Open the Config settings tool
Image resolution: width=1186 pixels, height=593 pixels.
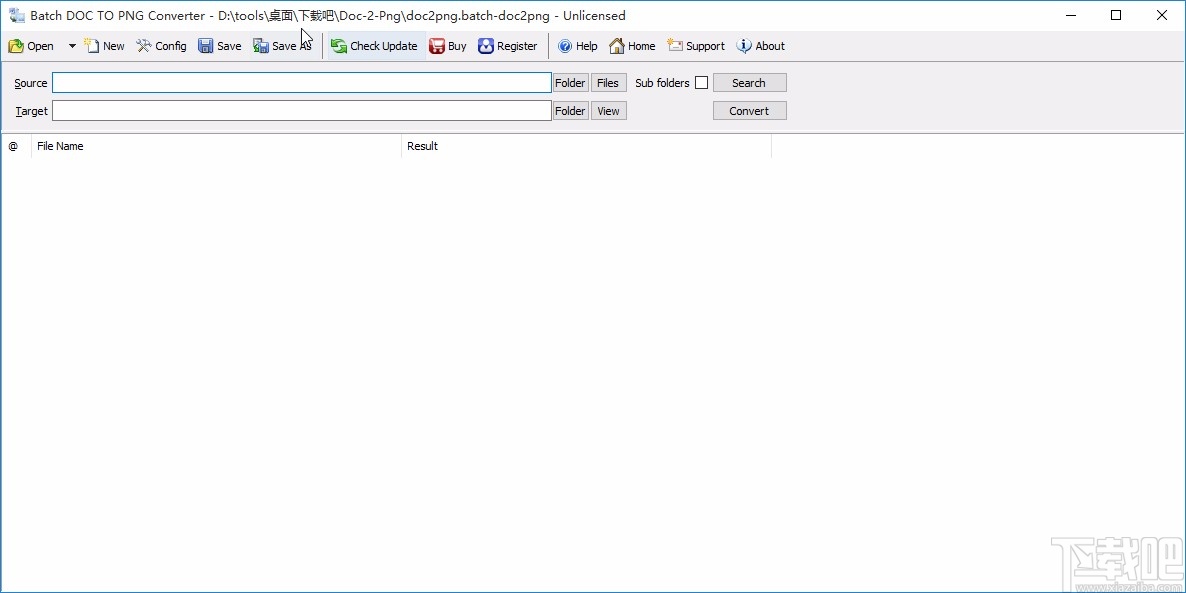[x=161, y=46]
